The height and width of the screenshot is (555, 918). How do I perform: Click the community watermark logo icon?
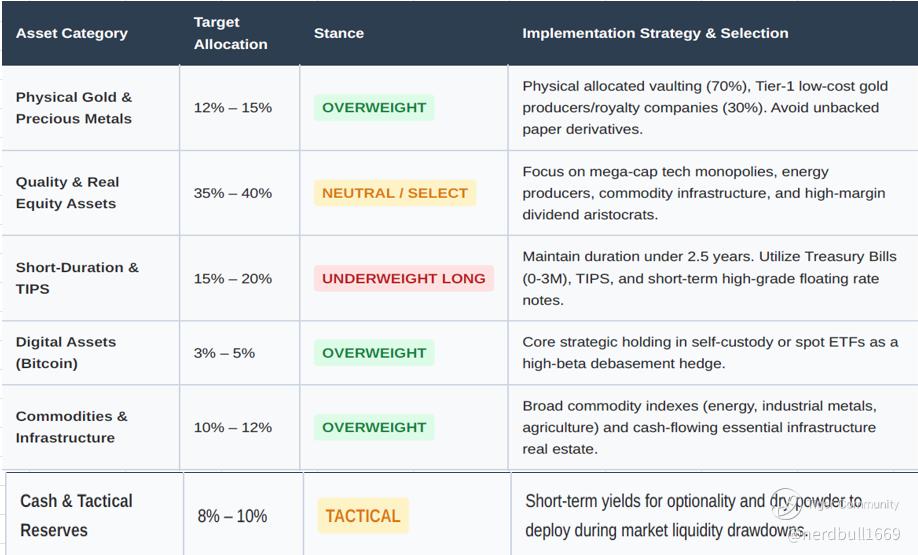pos(786,503)
